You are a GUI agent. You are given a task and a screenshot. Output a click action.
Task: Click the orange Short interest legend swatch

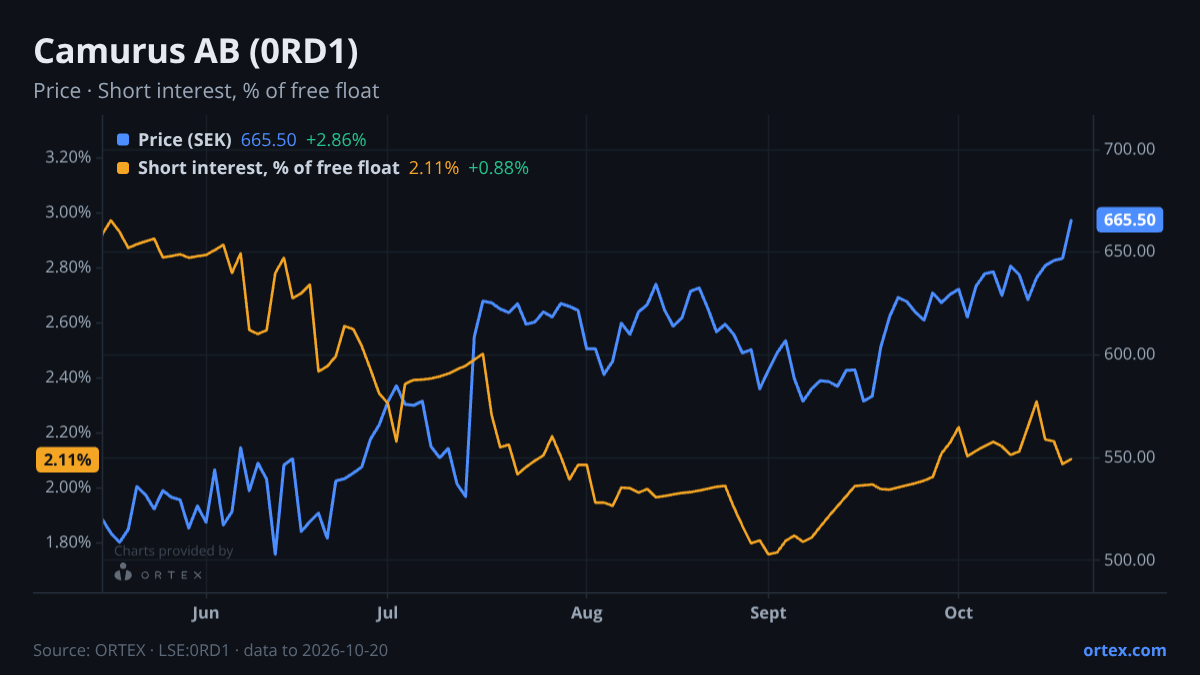(123, 168)
